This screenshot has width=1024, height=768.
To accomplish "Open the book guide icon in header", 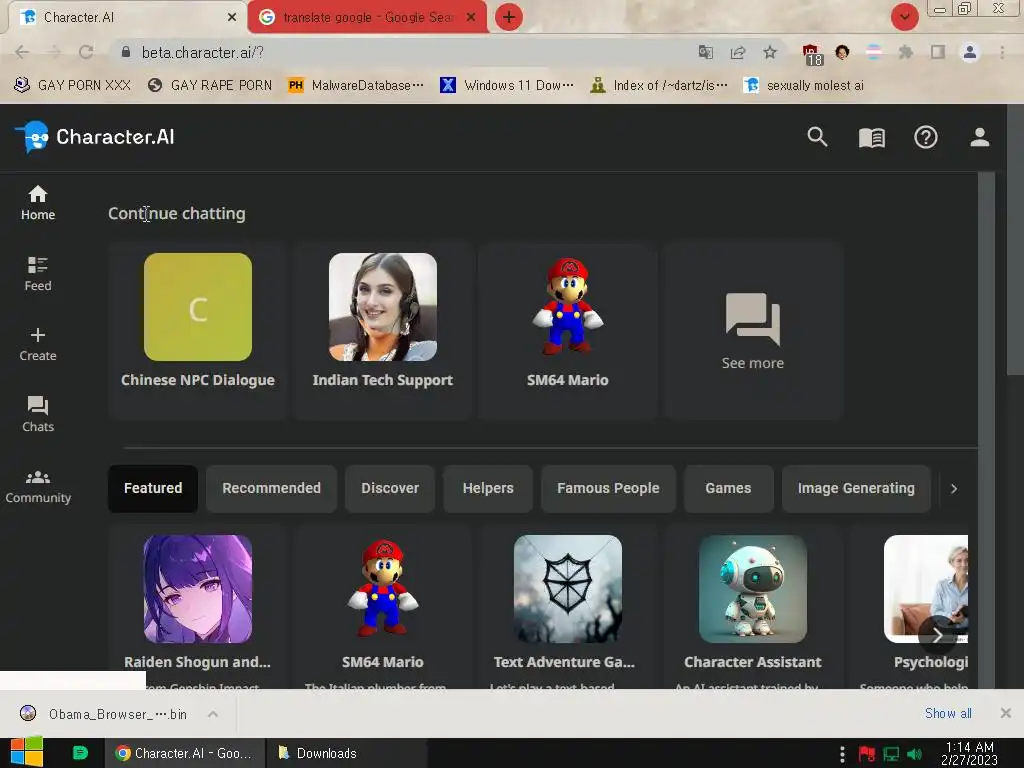I will tap(871, 137).
